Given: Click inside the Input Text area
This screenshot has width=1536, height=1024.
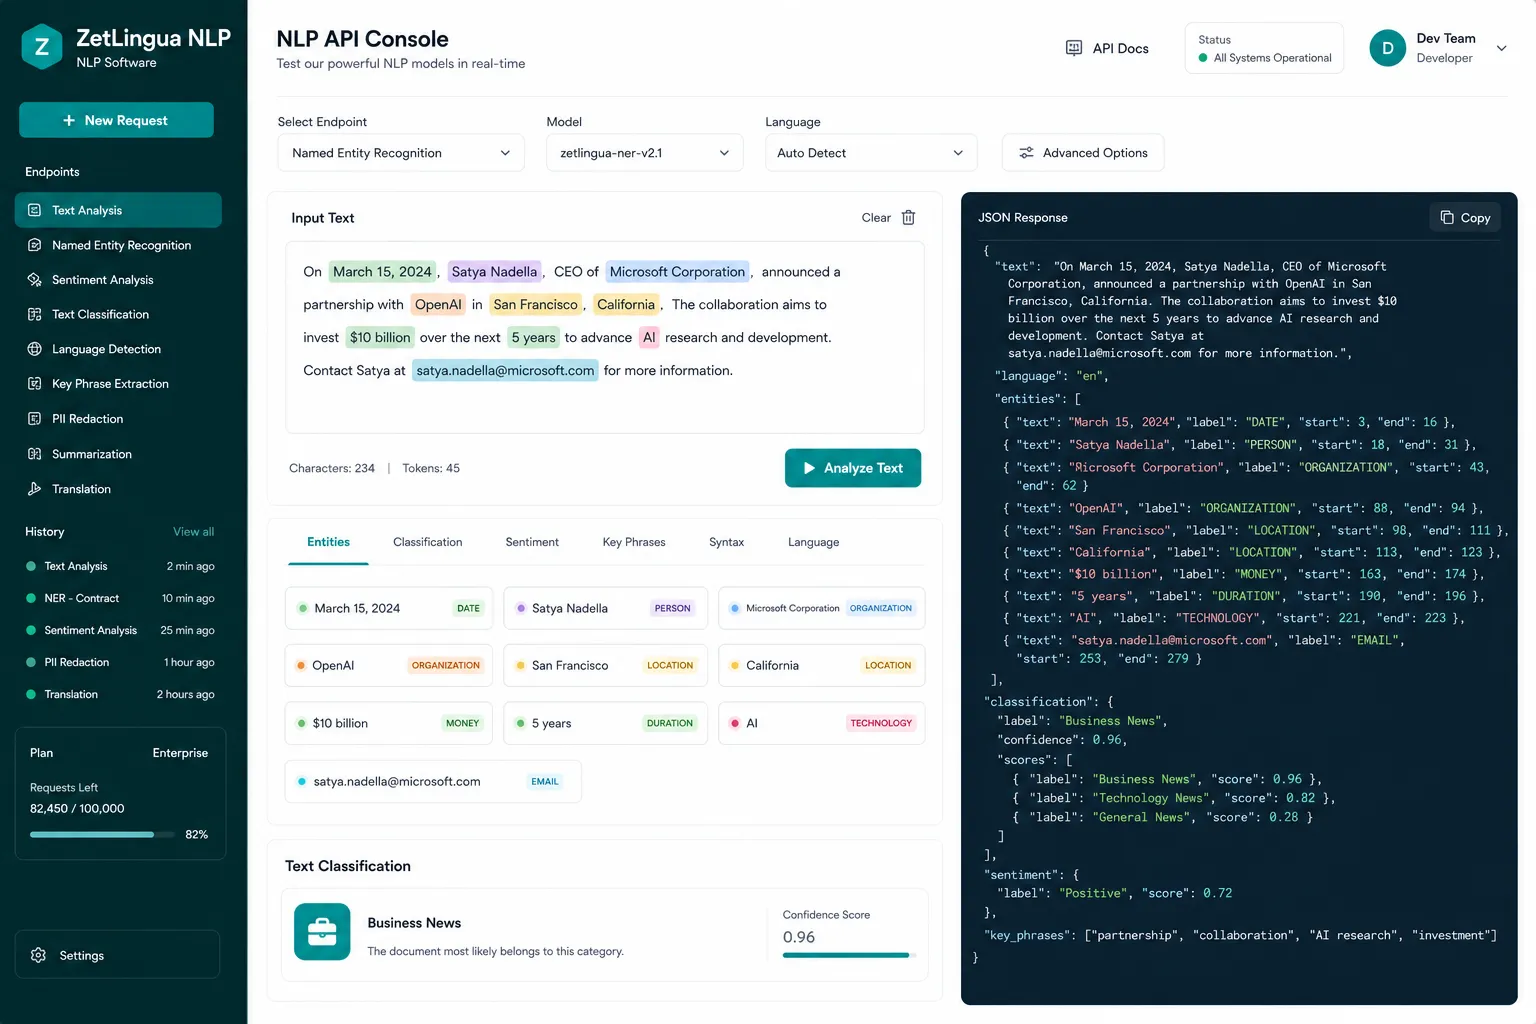Looking at the screenshot, I should point(605,337).
